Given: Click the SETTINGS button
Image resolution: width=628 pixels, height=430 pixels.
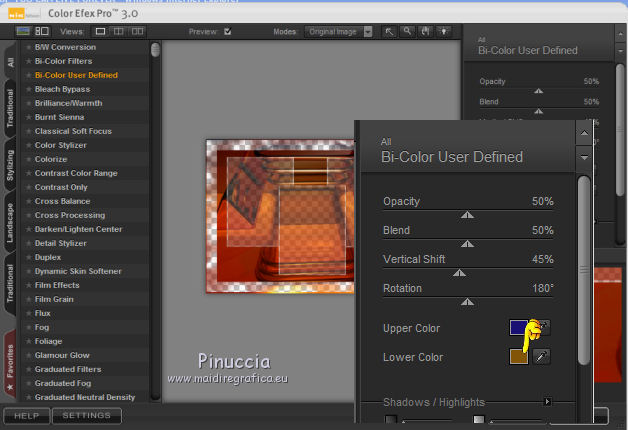Looking at the screenshot, I should click(87, 416).
